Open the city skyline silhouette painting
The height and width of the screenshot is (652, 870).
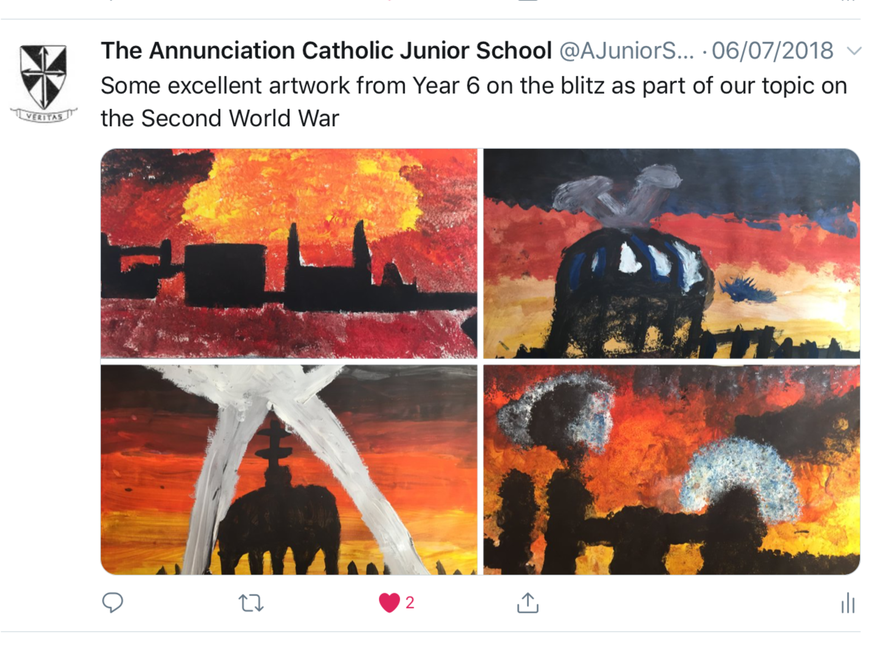pos(289,253)
